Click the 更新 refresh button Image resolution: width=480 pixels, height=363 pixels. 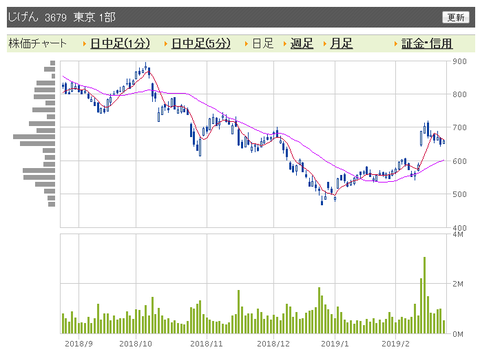456,17
